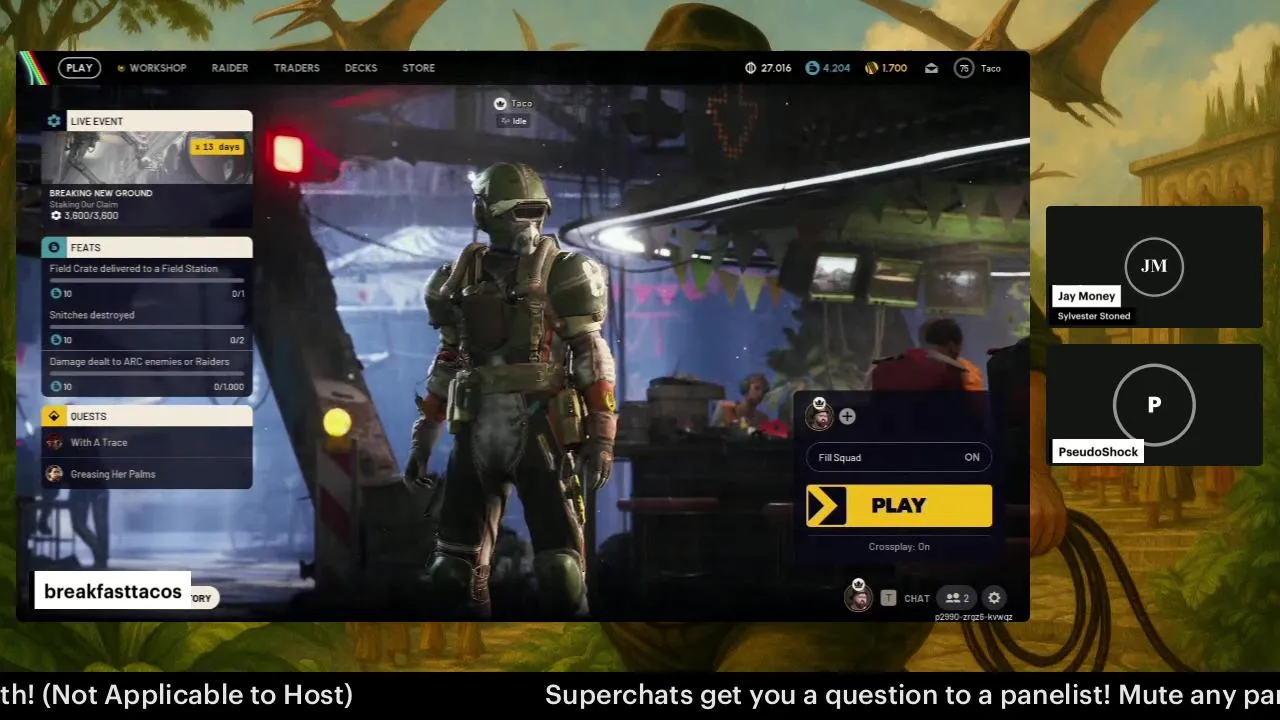This screenshot has height=720, width=1280.
Task: Click the With A Trace quest giver icon
Action: (54, 442)
